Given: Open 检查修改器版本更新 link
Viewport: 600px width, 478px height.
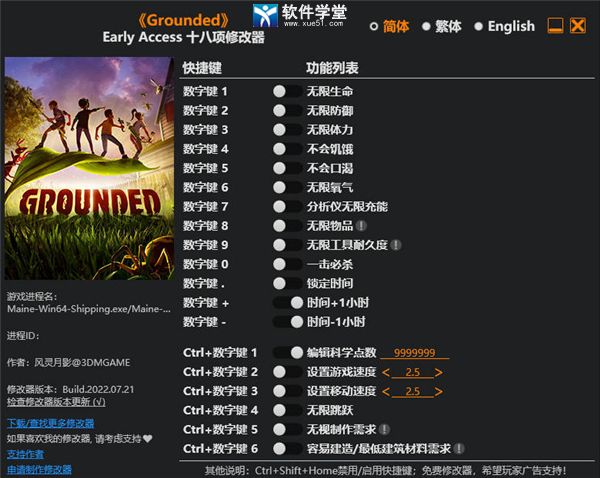Looking at the screenshot, I should (56, 402).
